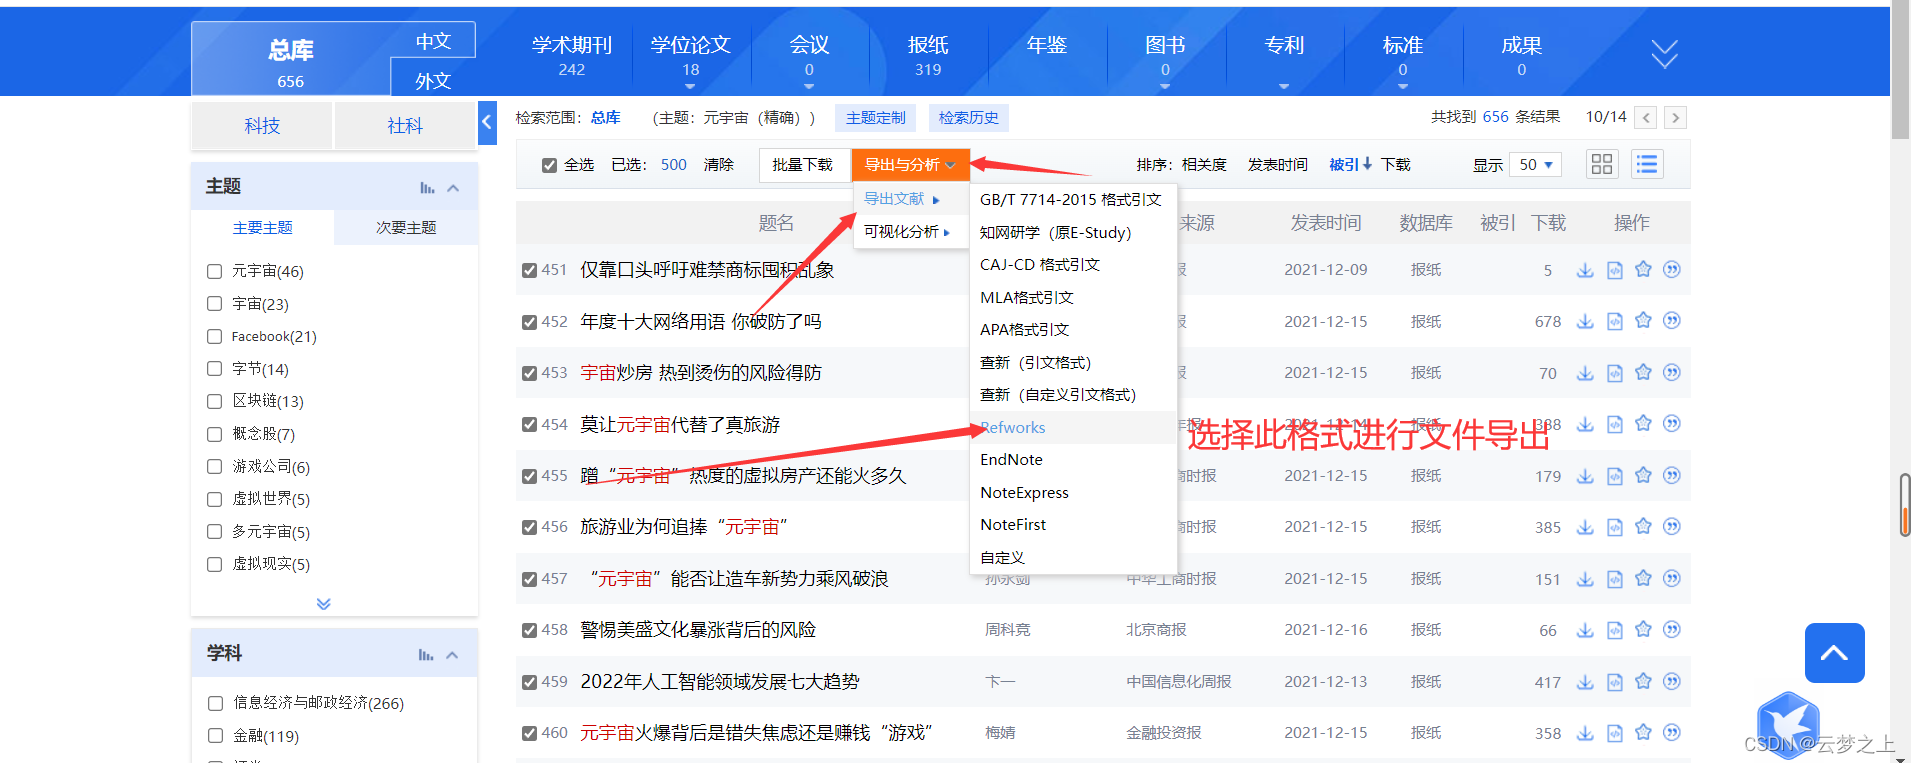Select GB/T 7714-2015 格式引文 export format

pos(1071,200)
